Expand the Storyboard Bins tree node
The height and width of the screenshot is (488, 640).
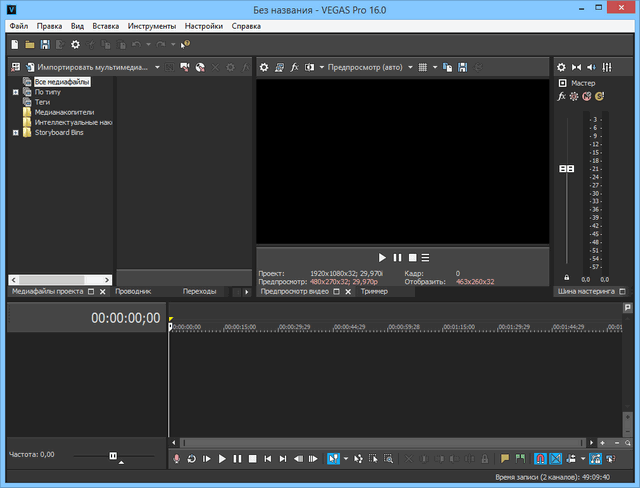tap(15, 132)
